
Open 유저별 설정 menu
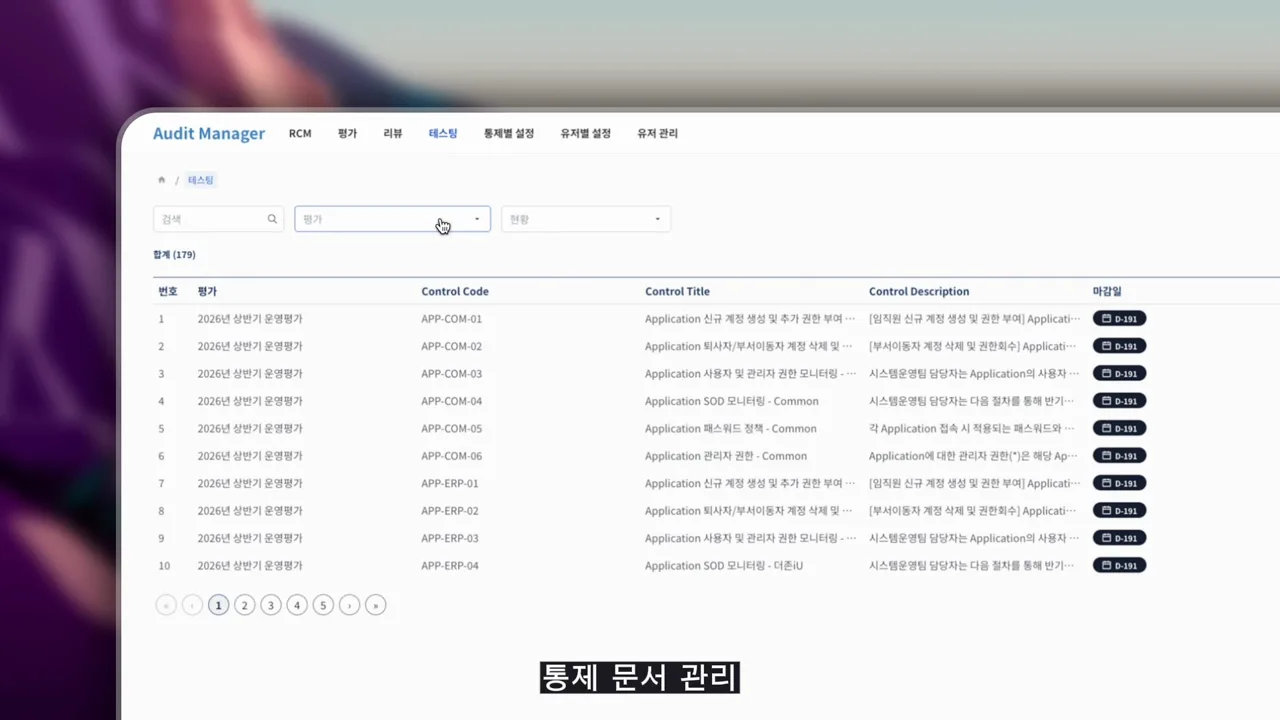click(x=586, y=133)
